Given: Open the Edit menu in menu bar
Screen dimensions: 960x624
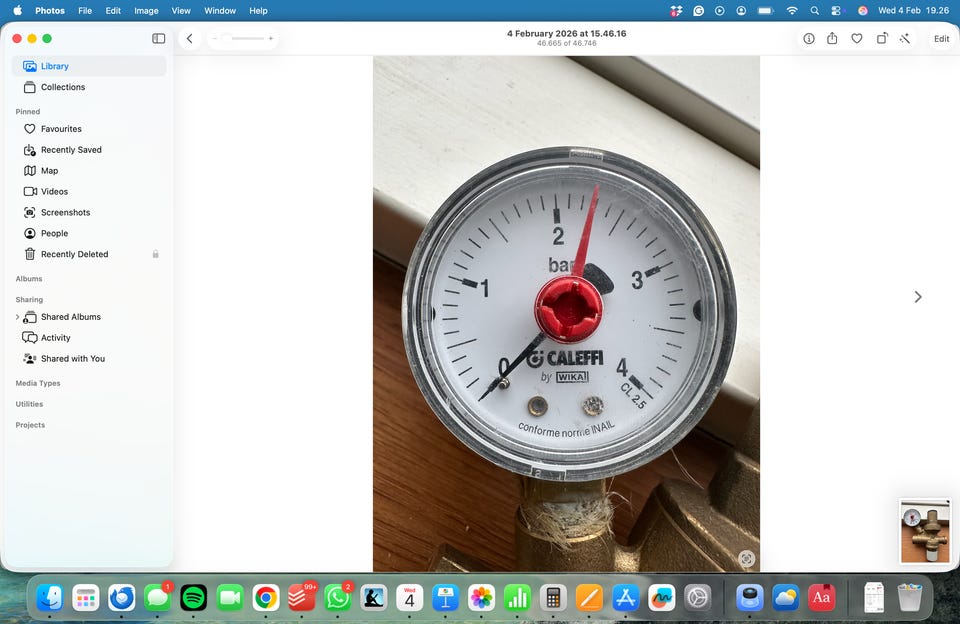Looking at the screenshot, I should click(x=113, y=10).
